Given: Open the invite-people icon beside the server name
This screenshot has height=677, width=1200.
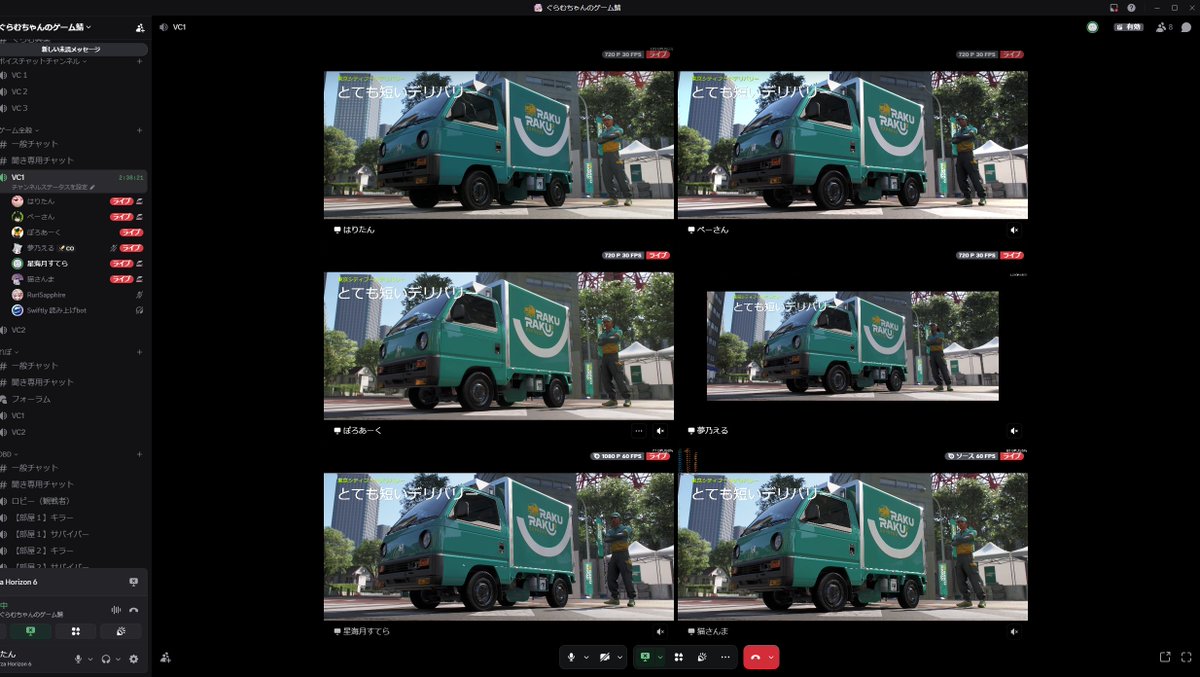Looking at the screenshot, I should point(140,27).
